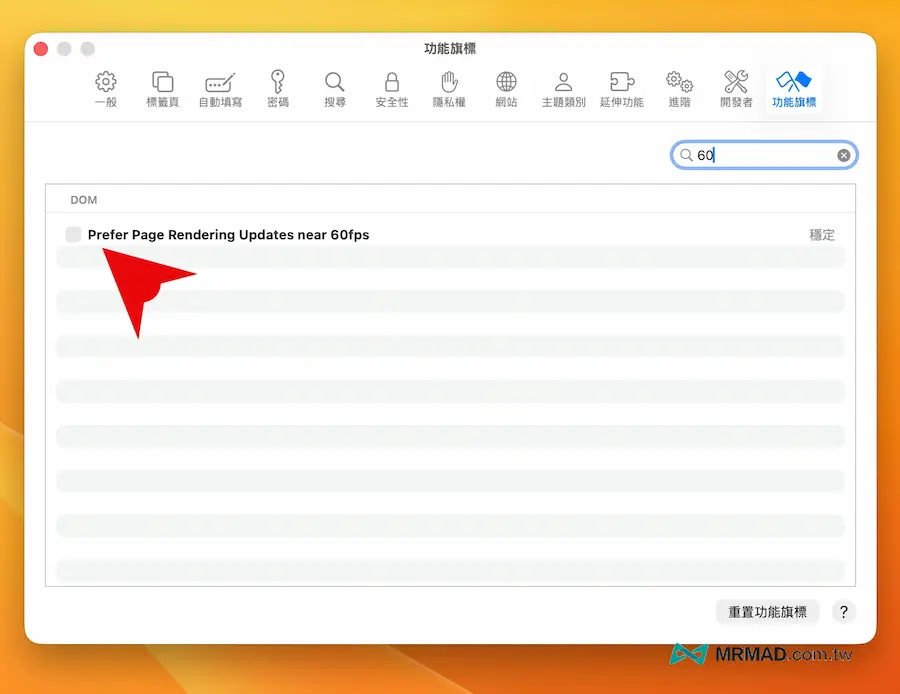
Task: Click inside the search input field
Action: (x=760, y=155)
